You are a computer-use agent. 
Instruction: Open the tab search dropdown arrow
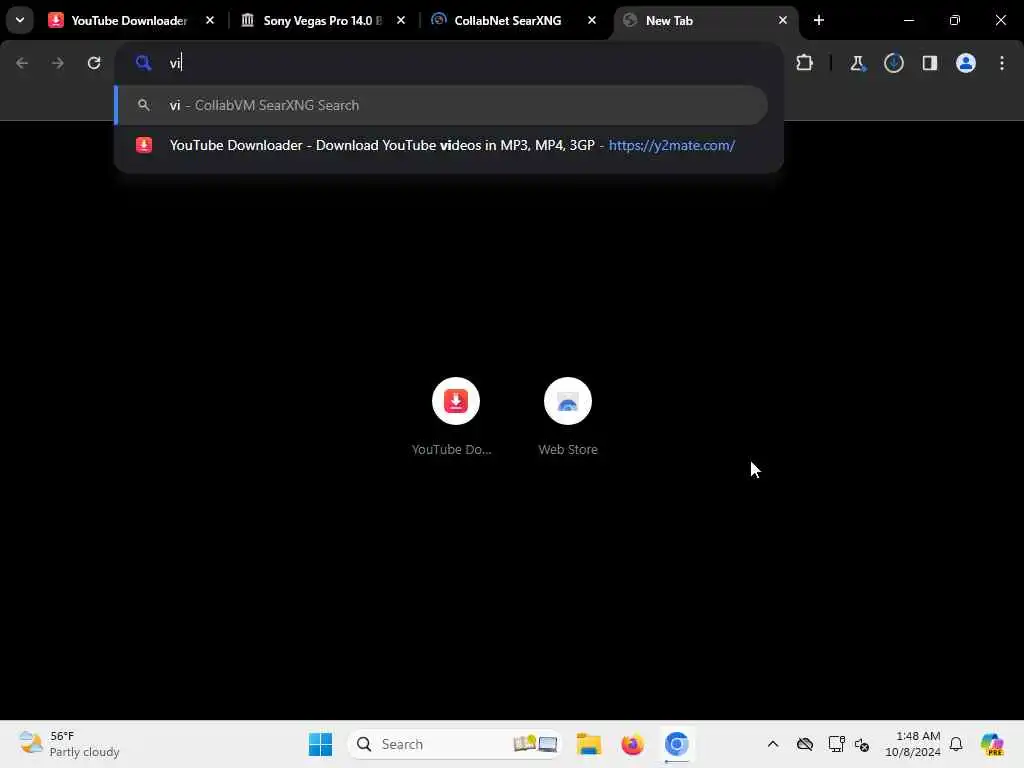[20, 20]
